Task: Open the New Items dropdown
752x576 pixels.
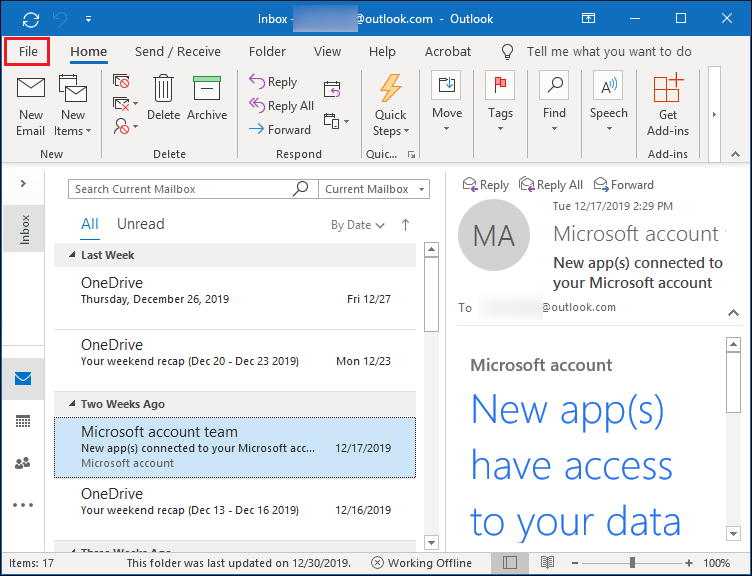Action: point(72,106)
